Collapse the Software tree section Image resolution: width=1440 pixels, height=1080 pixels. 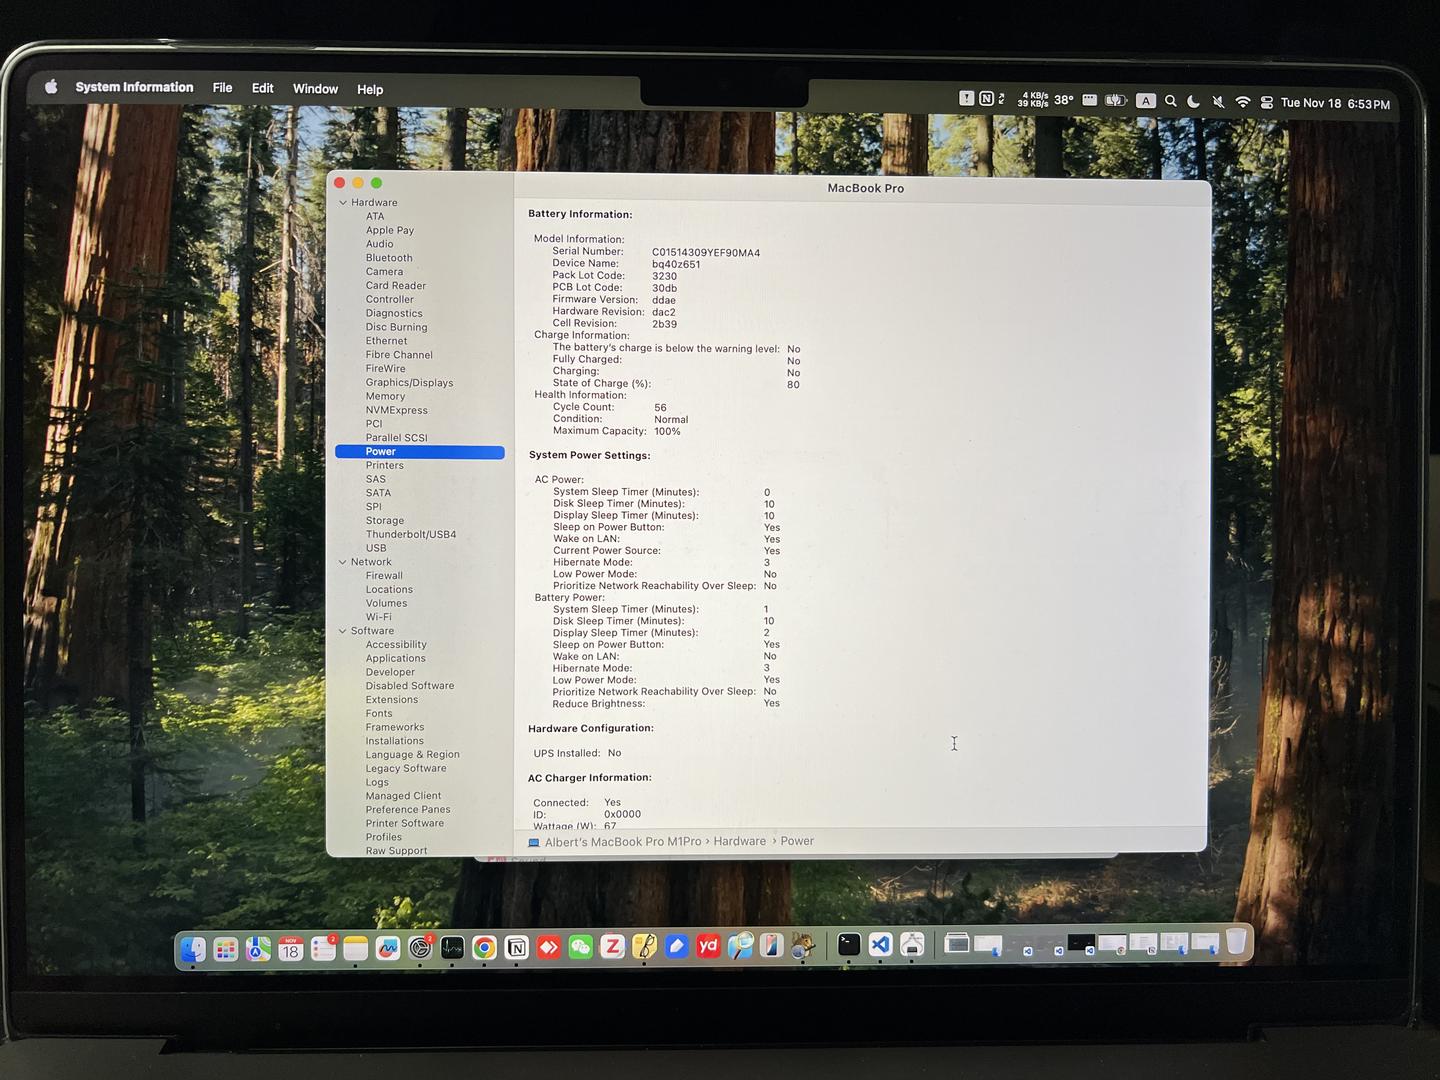[343, 631]
